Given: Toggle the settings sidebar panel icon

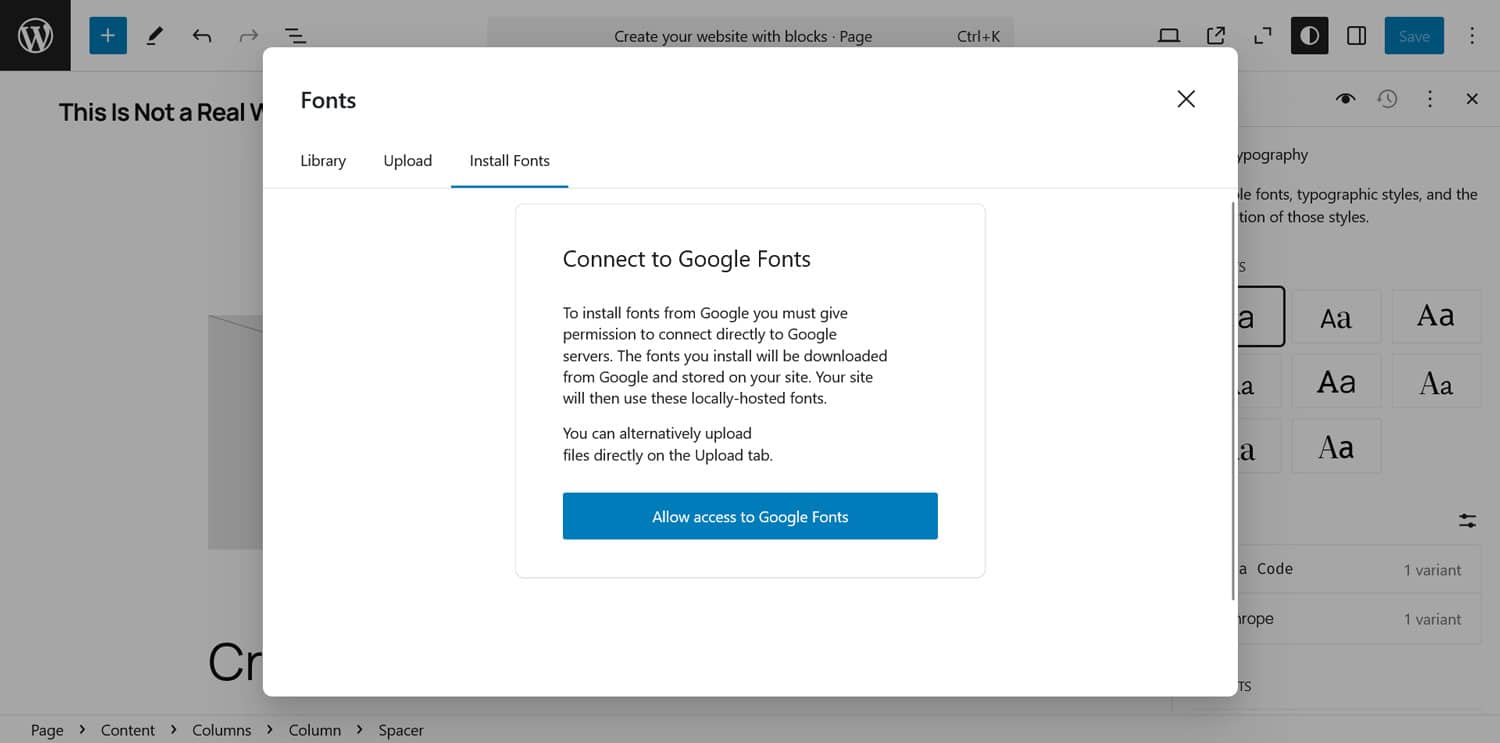Looking at the screenshot, I should [1356, 36].
